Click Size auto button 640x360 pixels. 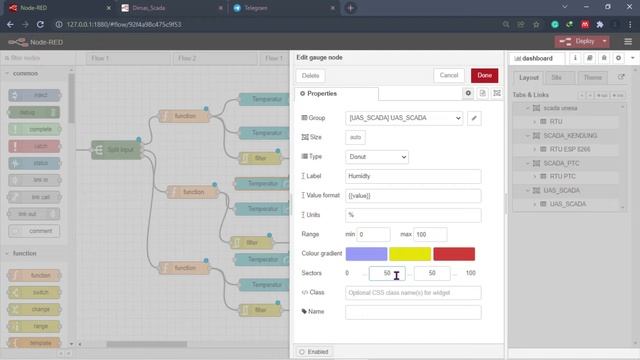[x=356, y=137]
